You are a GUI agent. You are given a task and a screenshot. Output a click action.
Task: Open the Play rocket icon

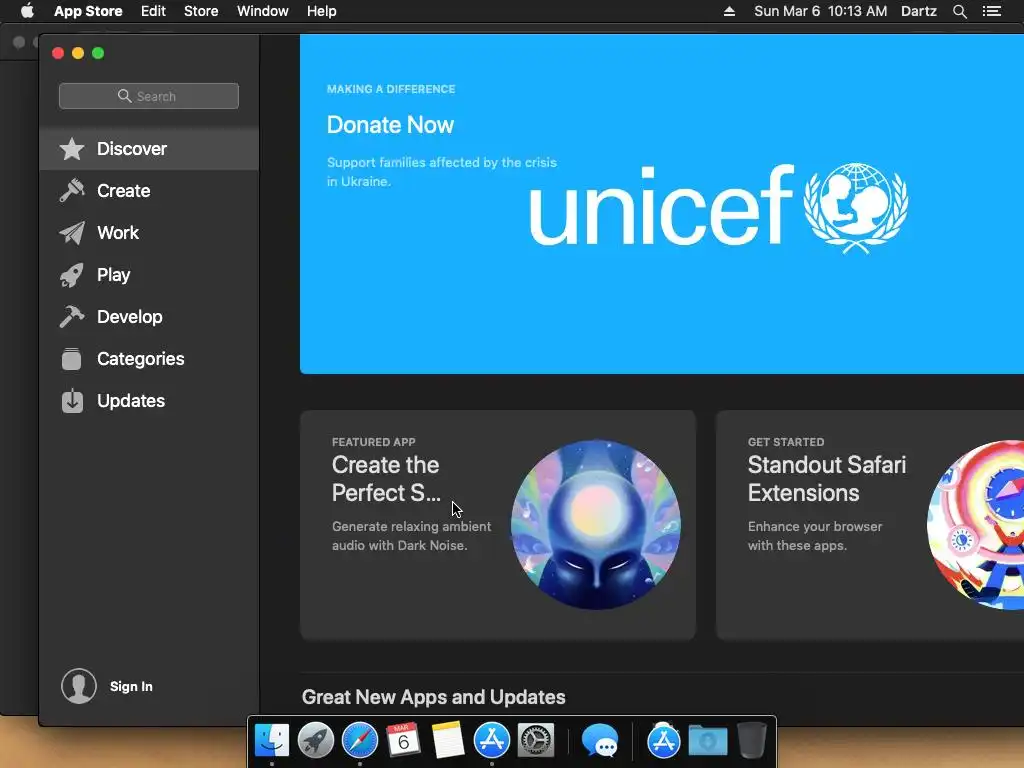72,275
